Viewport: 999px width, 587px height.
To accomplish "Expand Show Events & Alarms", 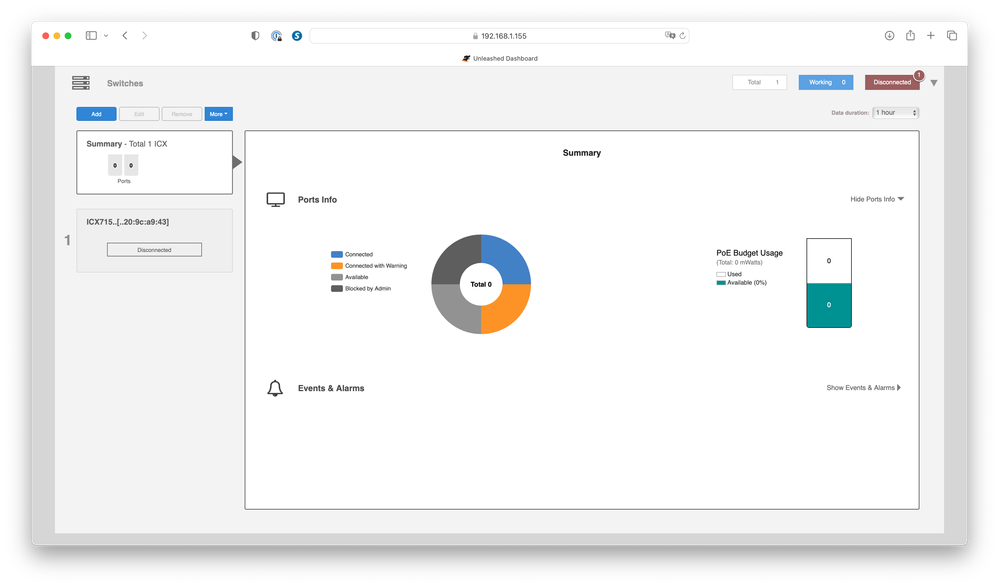I will tap(863, 387).
